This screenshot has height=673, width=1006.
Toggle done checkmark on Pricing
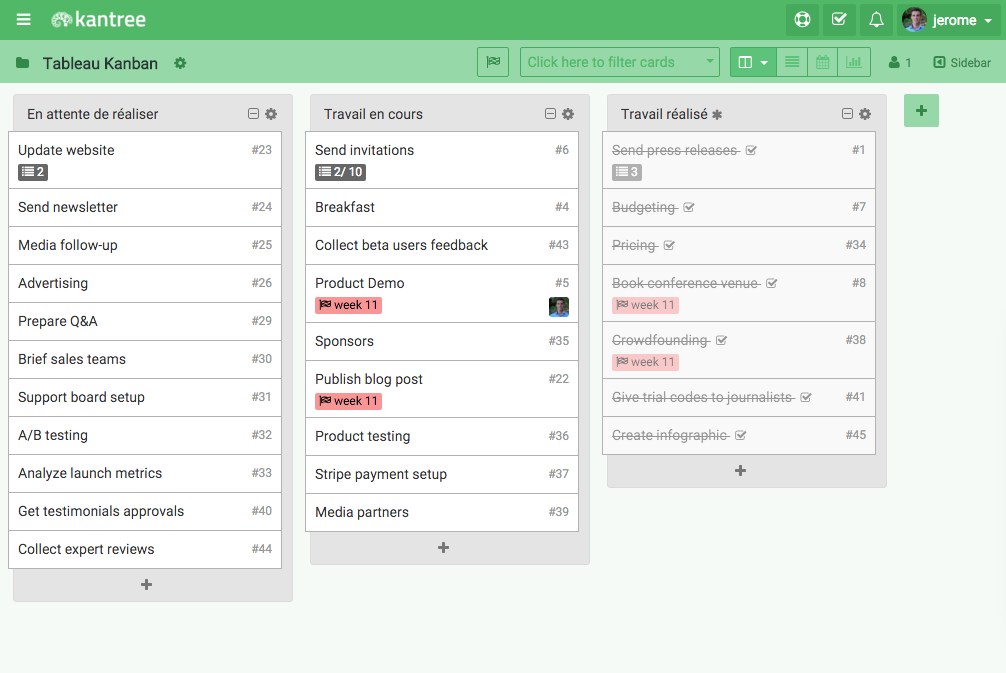tap(669, 245)
